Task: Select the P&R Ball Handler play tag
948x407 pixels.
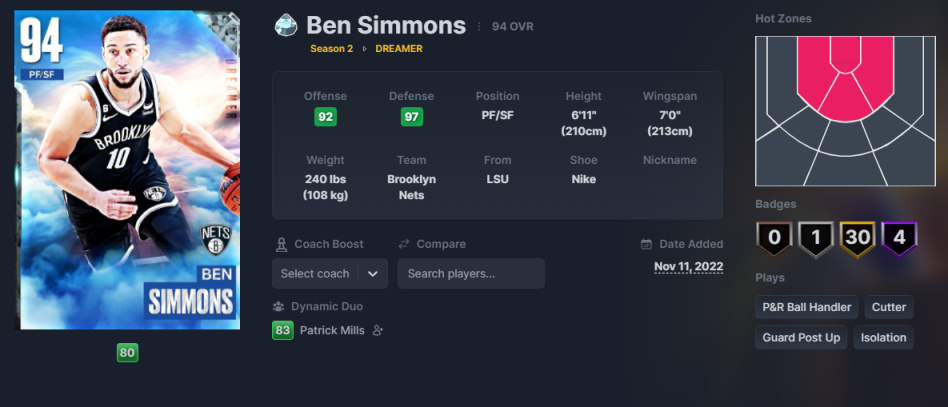Action: click(x=807, y=307)
